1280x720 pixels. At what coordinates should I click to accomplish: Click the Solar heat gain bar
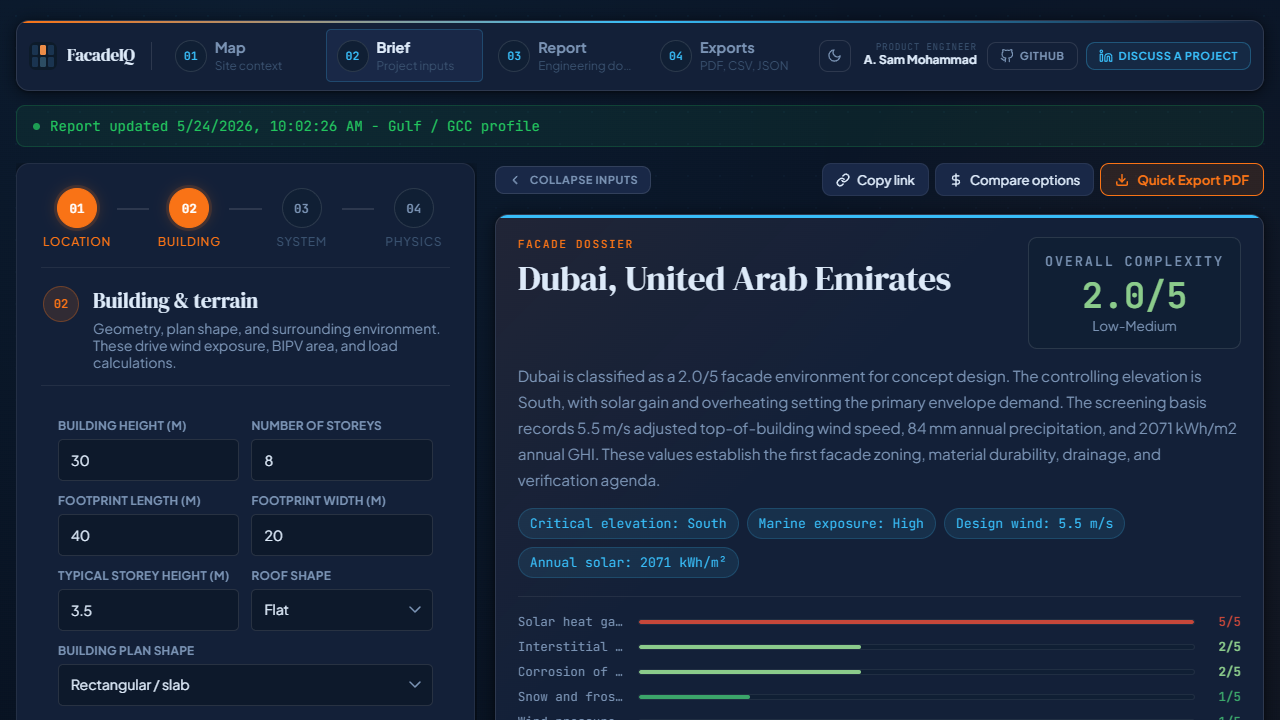pyautogui.click(x=916, y=622)
